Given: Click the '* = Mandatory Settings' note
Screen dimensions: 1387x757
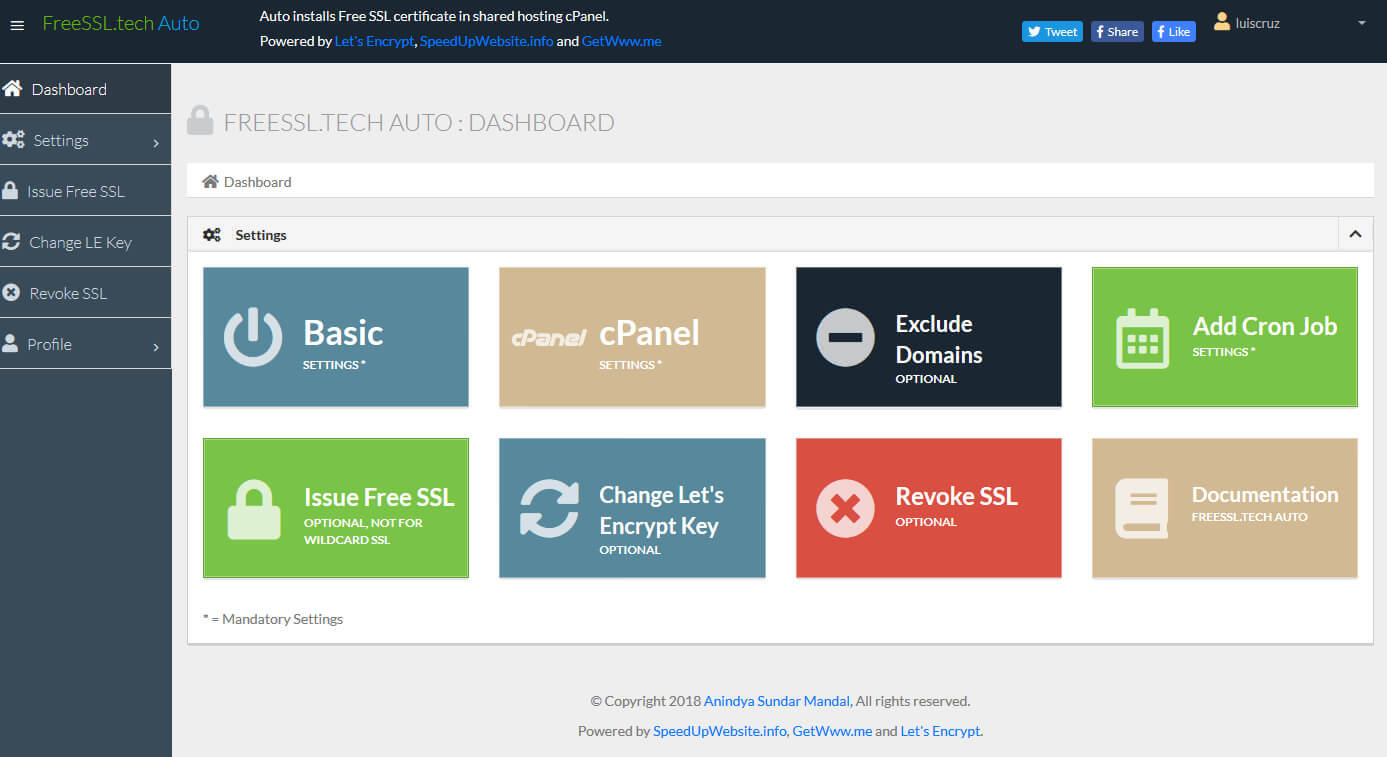Looking at the screenshot, I should point(273,619).
